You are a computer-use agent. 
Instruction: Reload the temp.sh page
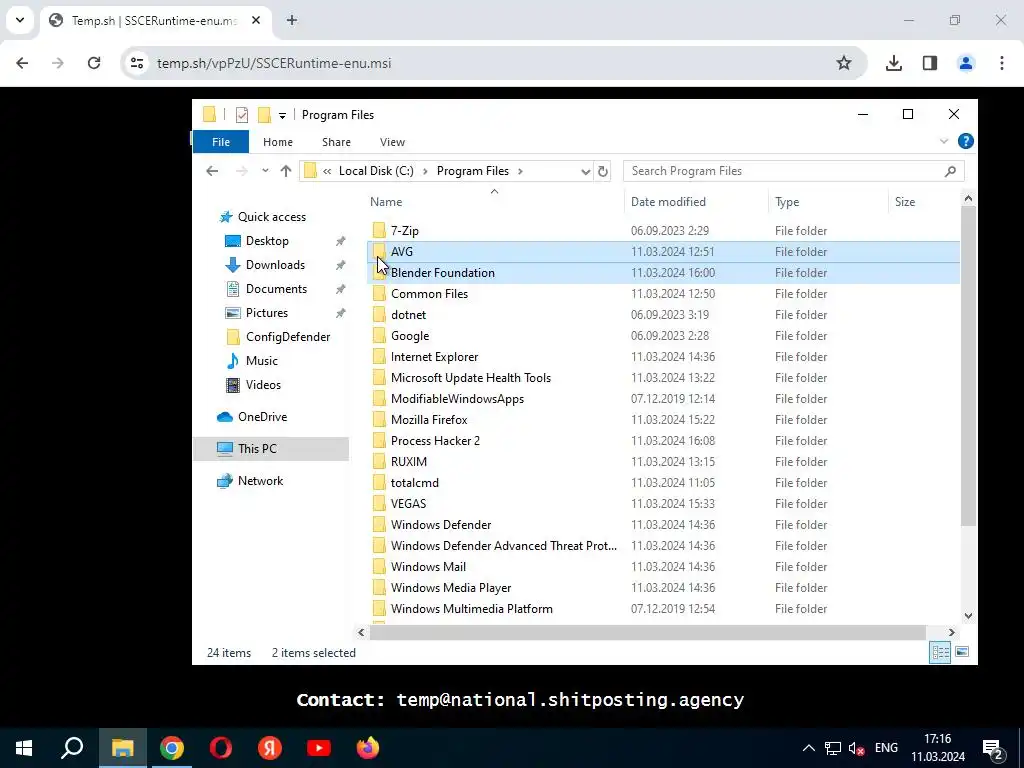click(94, 63)
